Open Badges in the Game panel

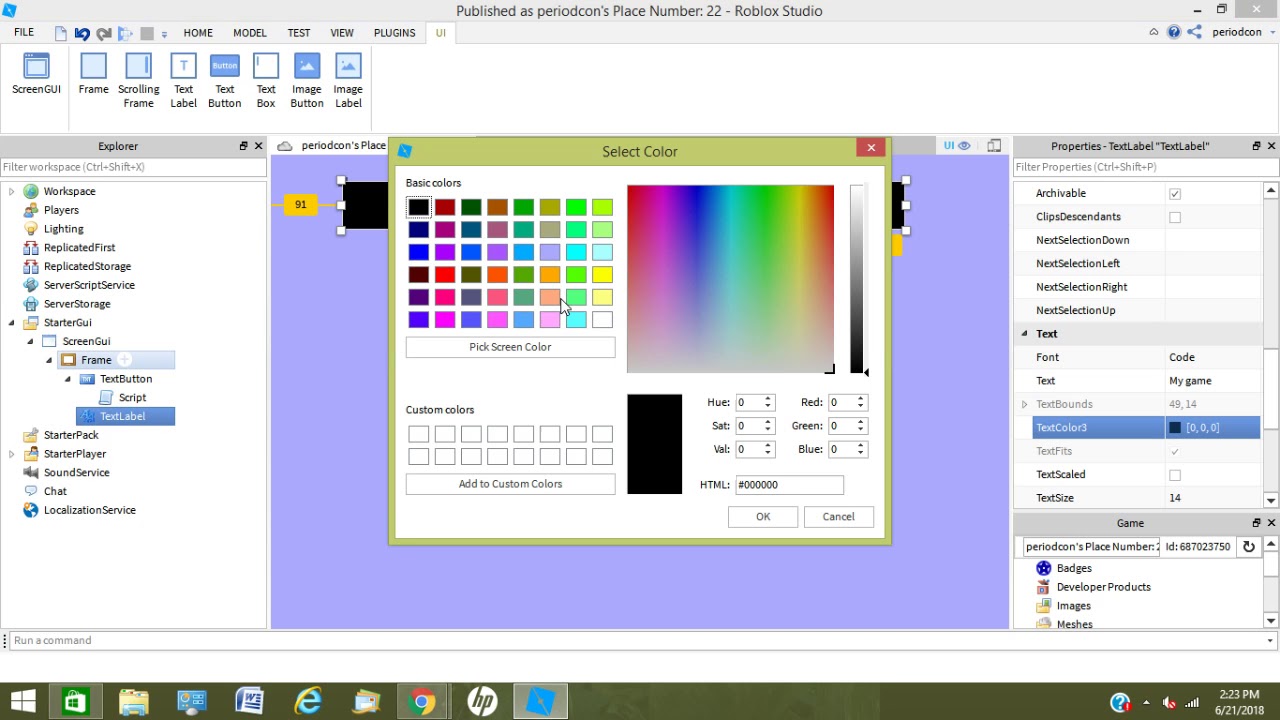[1074, 568]
